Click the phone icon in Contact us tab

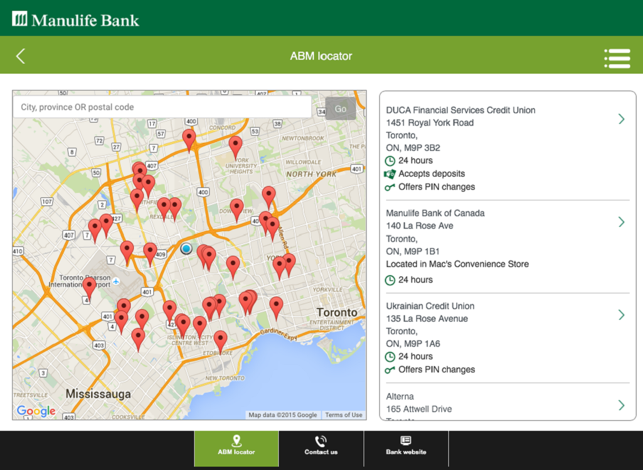pyautogui.click(x=321, y=441)
